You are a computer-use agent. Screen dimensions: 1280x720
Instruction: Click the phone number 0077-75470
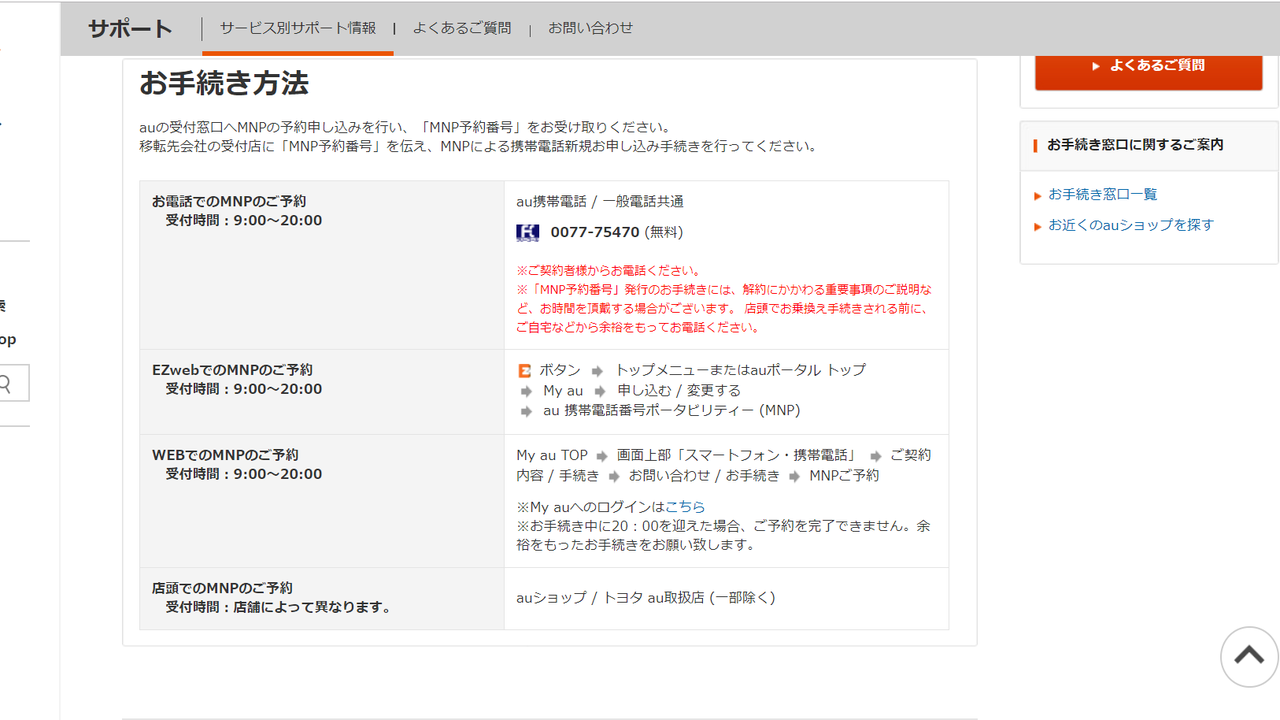coord(595,232)
